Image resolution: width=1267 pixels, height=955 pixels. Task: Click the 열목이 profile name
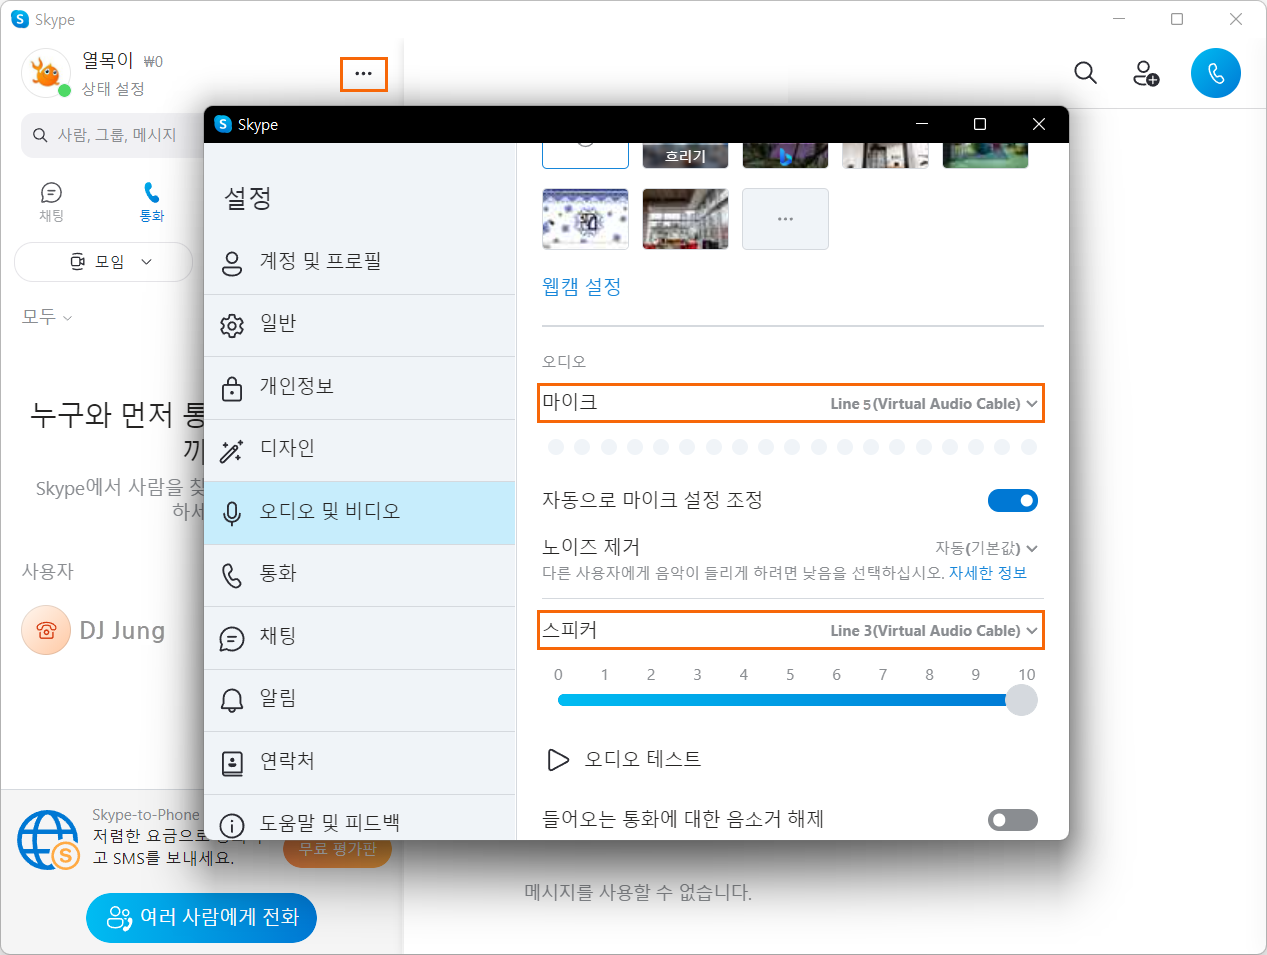pyautogui.click(x=107, y=60)
